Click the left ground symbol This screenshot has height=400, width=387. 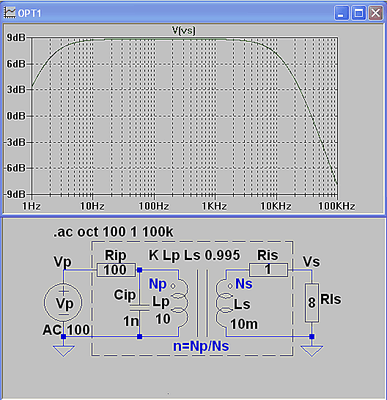(x=63, y=351)
